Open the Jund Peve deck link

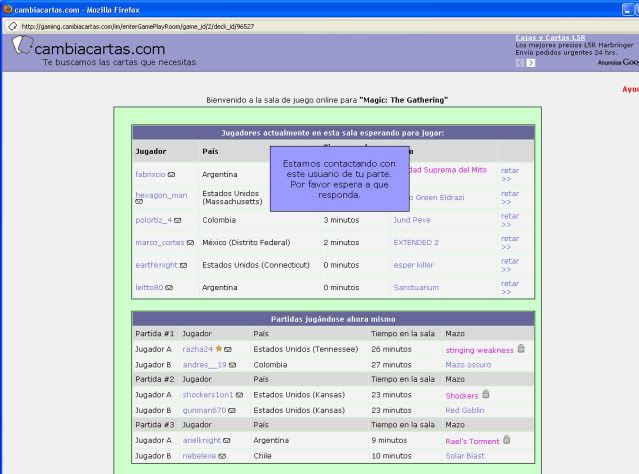(412, 220)
